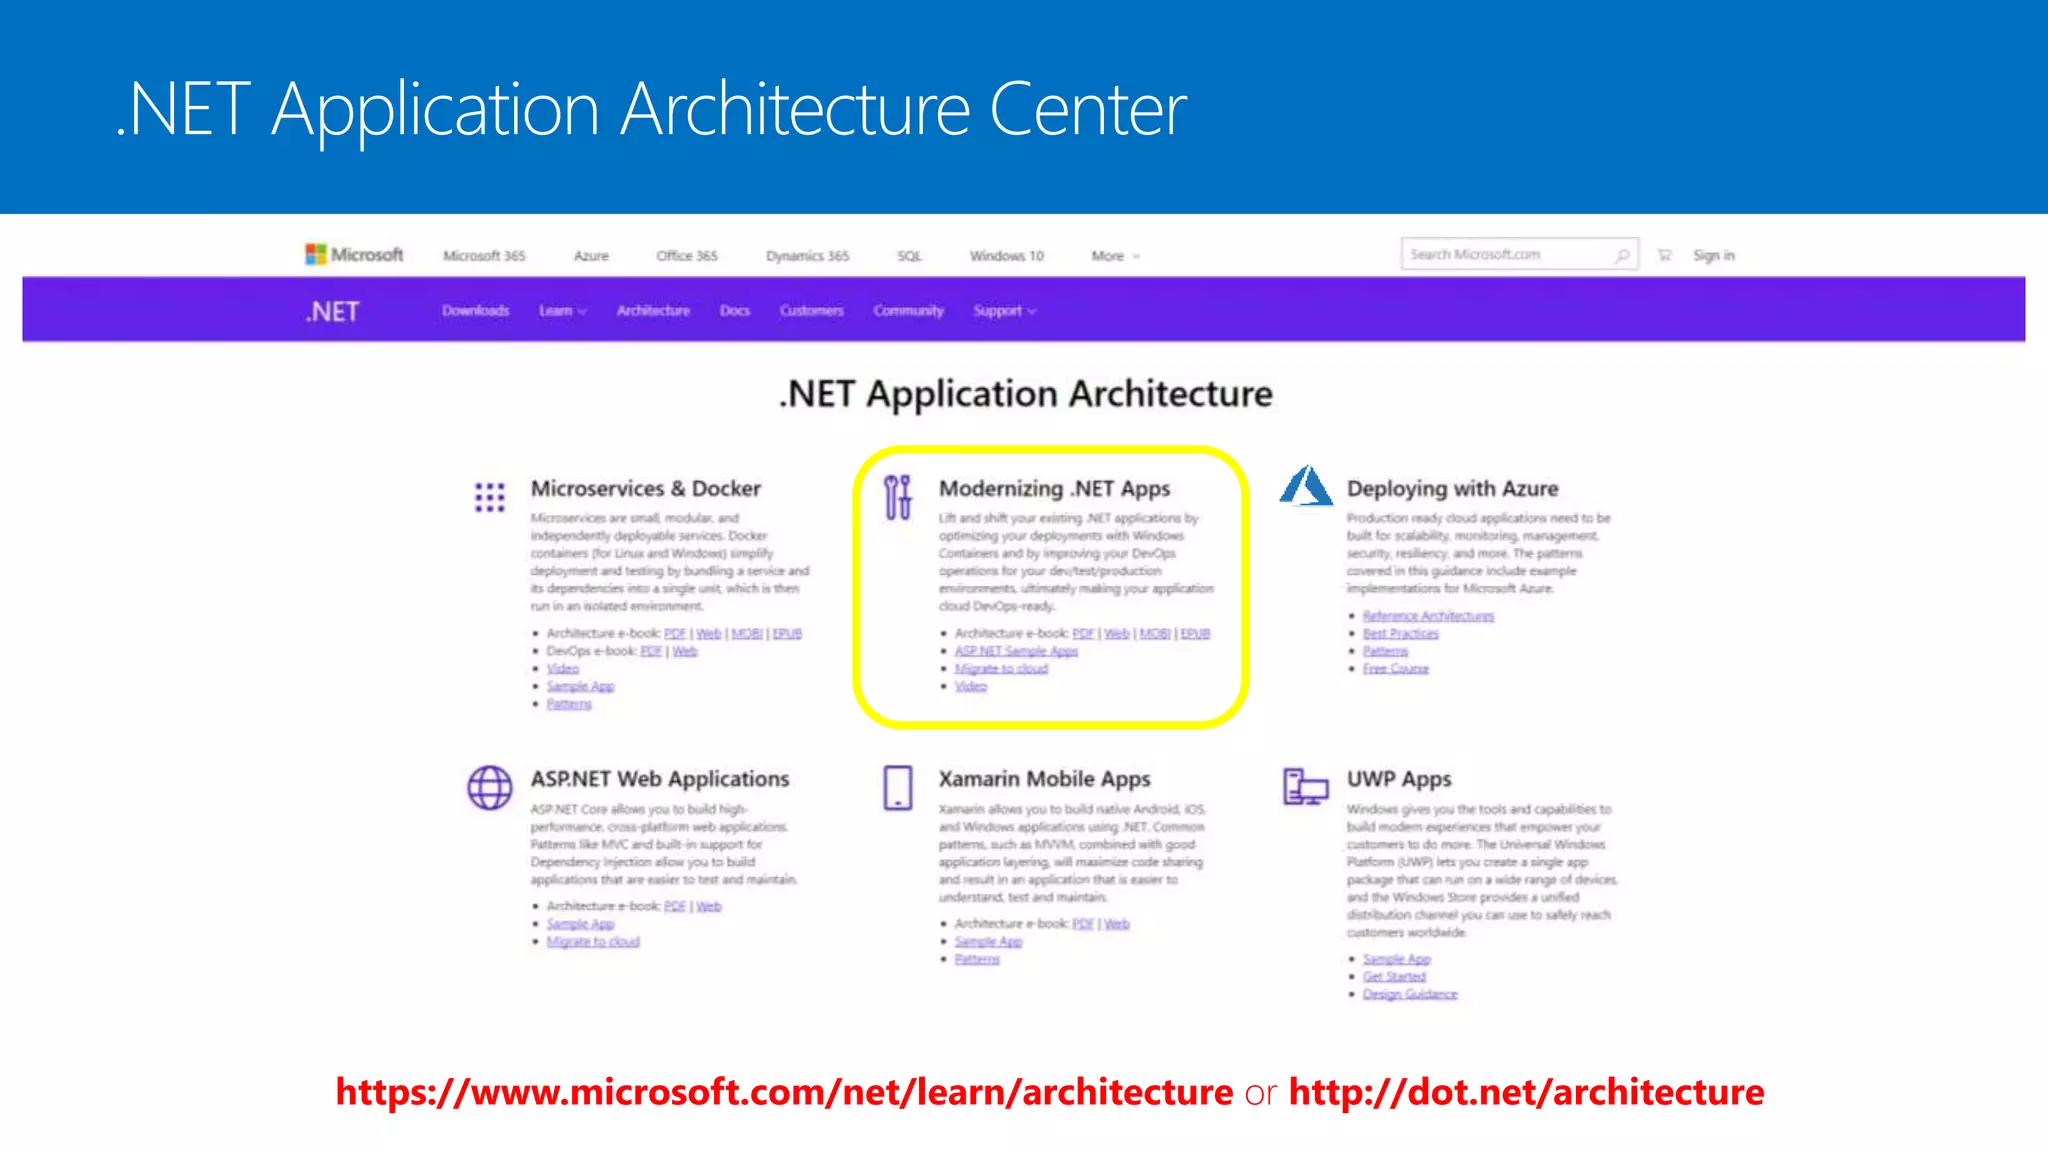Open Patterns under Microservices & Docker
The height and width of the screenshot is (1152, 2048).
(569, 704)
